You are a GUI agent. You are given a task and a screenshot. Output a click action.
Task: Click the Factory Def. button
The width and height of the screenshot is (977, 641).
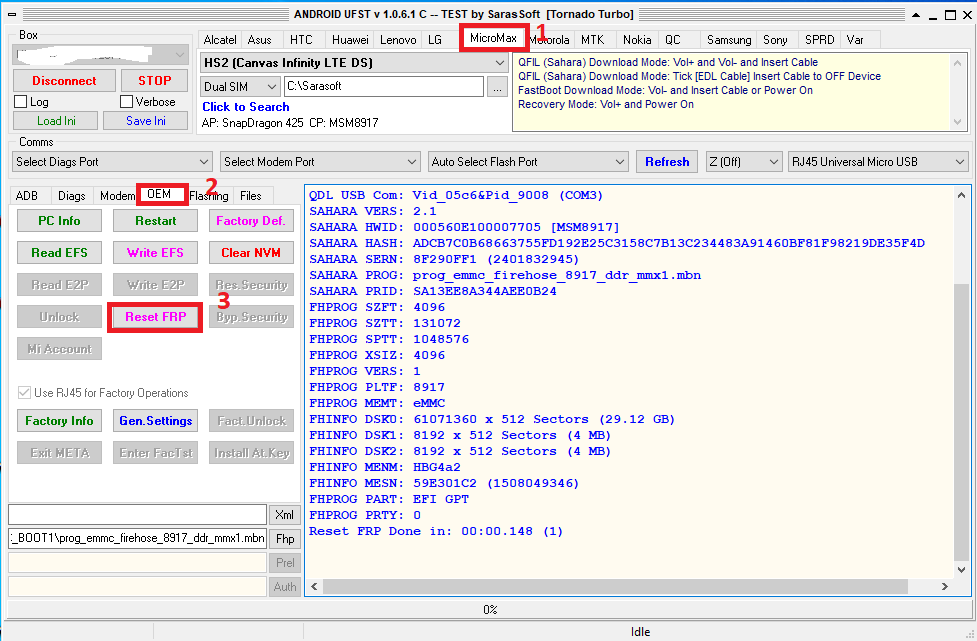point(251,221)
